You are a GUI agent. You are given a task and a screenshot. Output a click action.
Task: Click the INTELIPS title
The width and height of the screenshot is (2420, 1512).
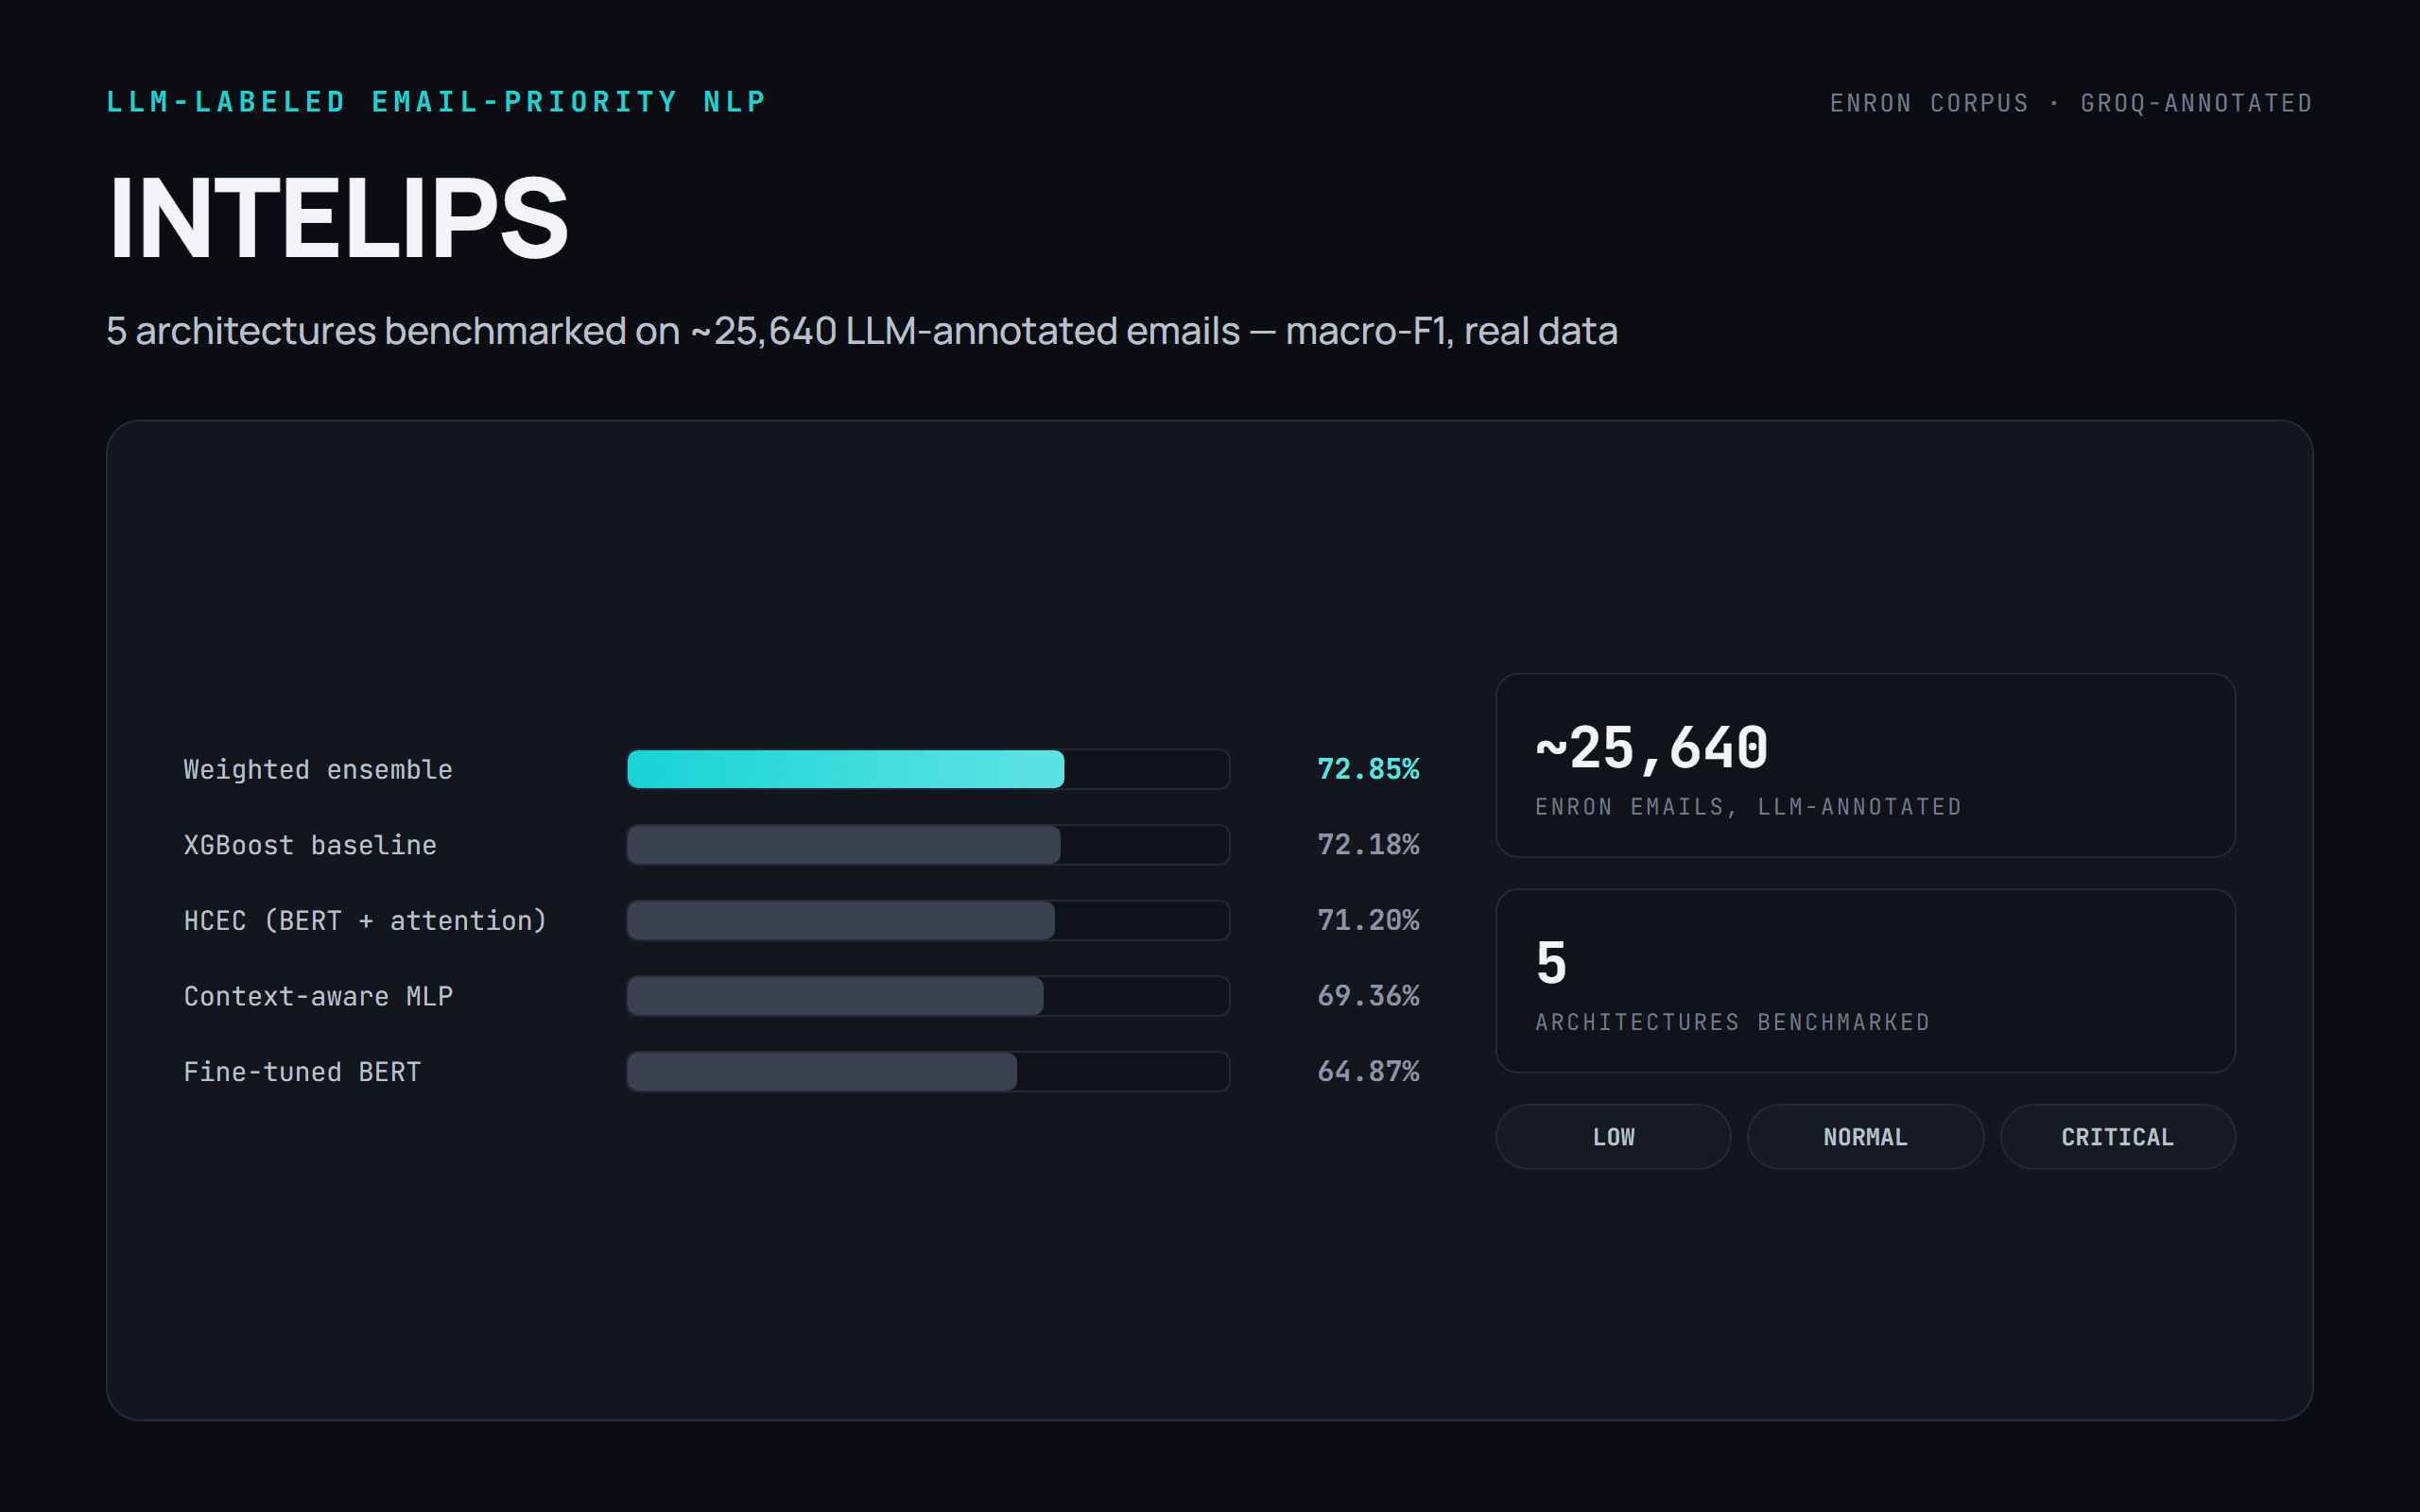tap(338, 218)
